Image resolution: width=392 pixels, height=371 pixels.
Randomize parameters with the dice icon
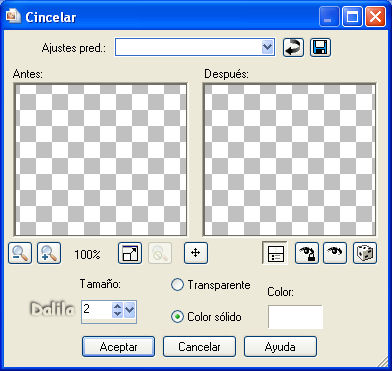365,253
